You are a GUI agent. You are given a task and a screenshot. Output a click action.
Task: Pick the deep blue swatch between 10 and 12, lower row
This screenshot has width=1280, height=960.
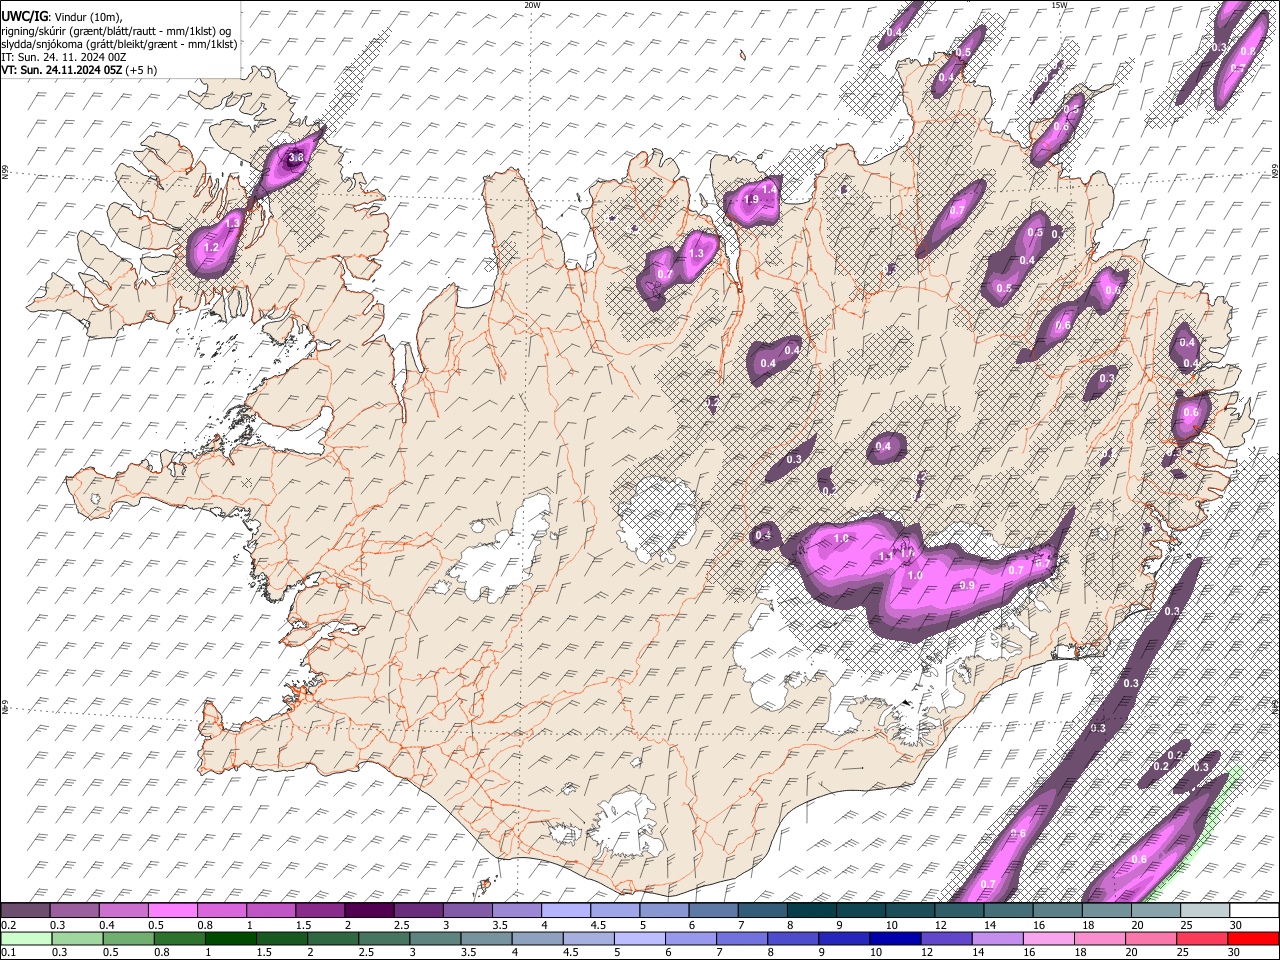(895, 938)
